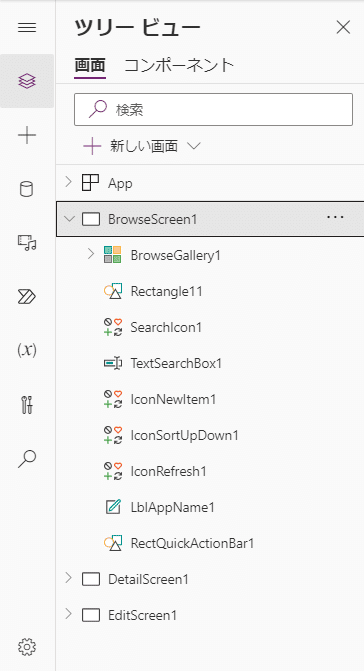Expand the BrowseGallery1 item
This screenshot has height=671, width=364.
90,255
